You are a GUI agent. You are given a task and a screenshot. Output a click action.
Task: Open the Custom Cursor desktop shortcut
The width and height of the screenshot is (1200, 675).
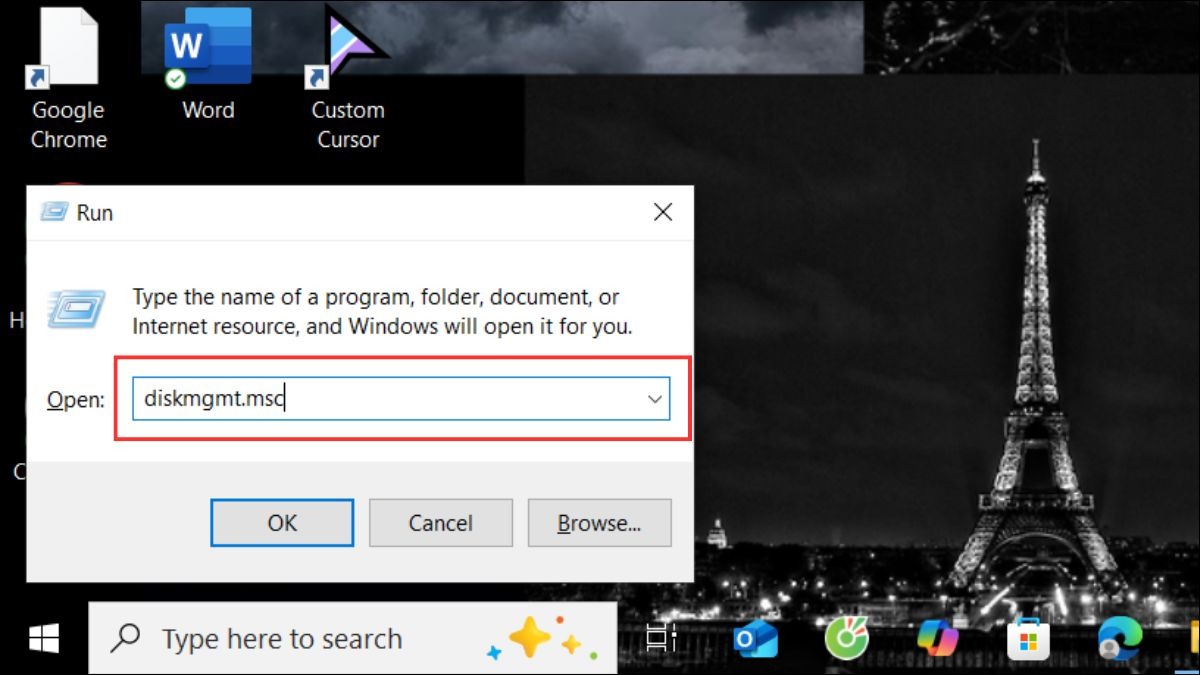(347, 78)
